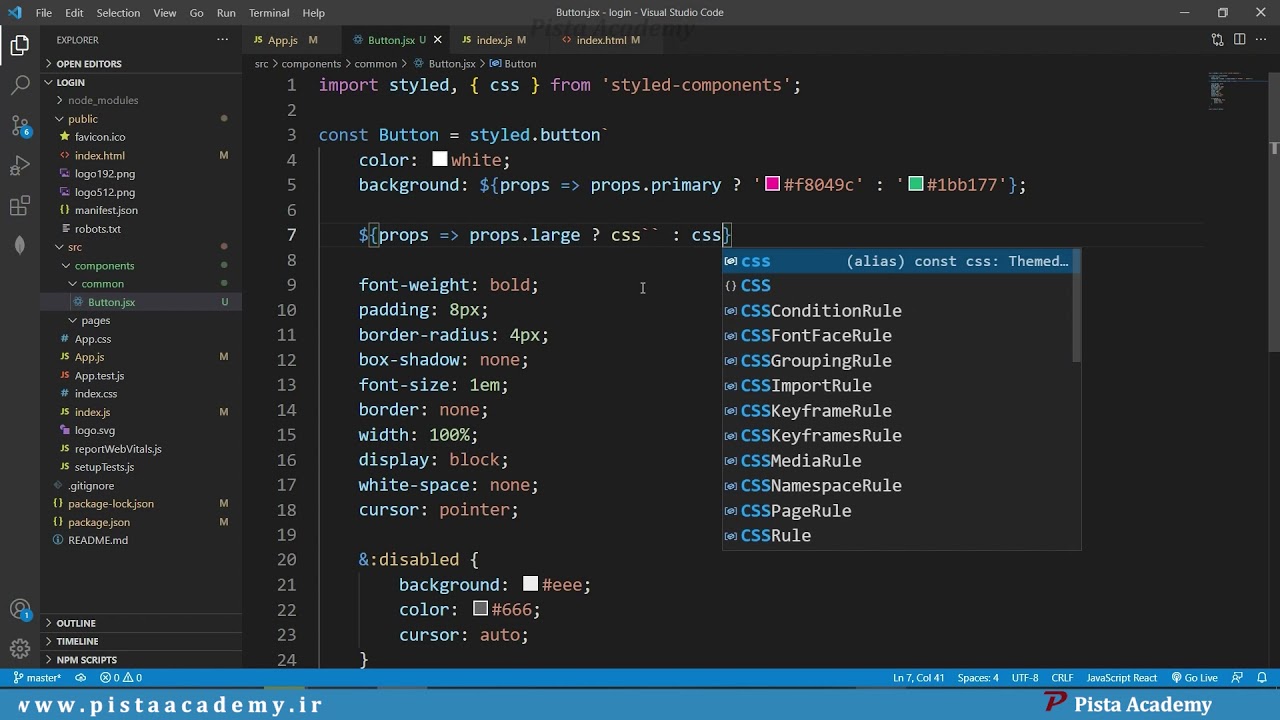Open the MongoDB leaf icon view
The image size is (1280, 720).
(x=20, y=246)
